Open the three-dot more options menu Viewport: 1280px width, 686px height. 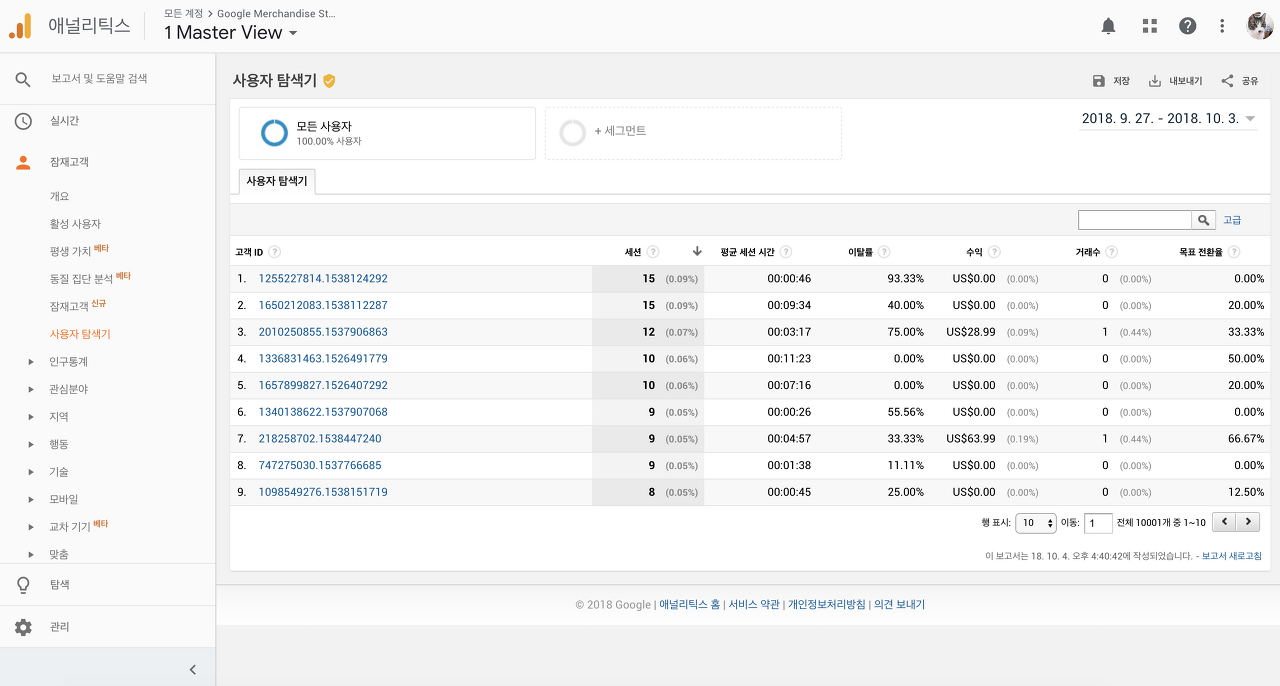(x=1222, y=26)
